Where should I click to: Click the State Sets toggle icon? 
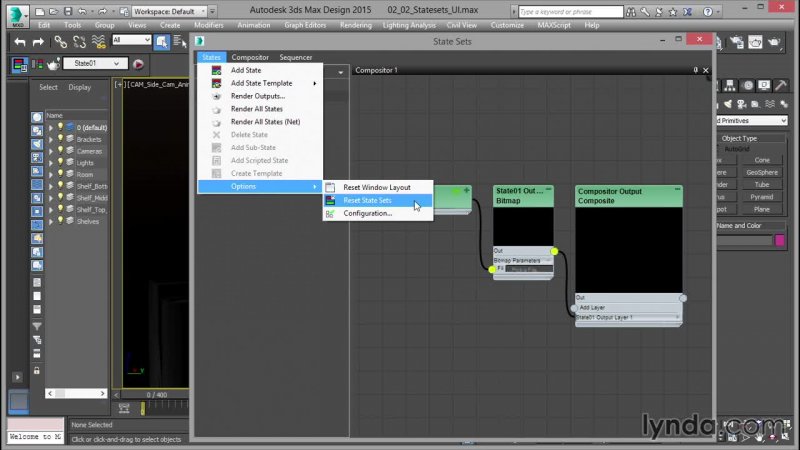pyautogui.click(x=20, y=65)
